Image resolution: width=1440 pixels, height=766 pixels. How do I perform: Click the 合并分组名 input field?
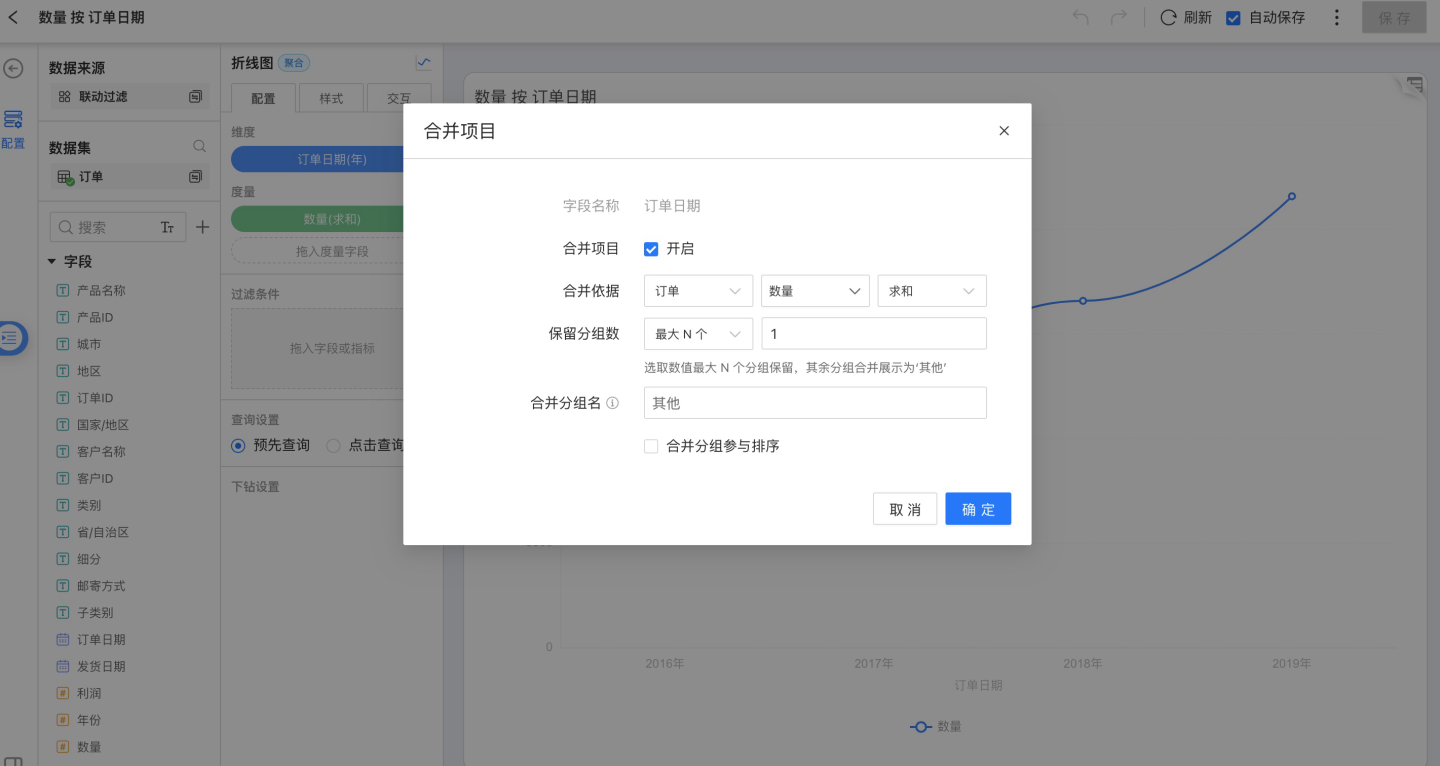tap(815, 403)
